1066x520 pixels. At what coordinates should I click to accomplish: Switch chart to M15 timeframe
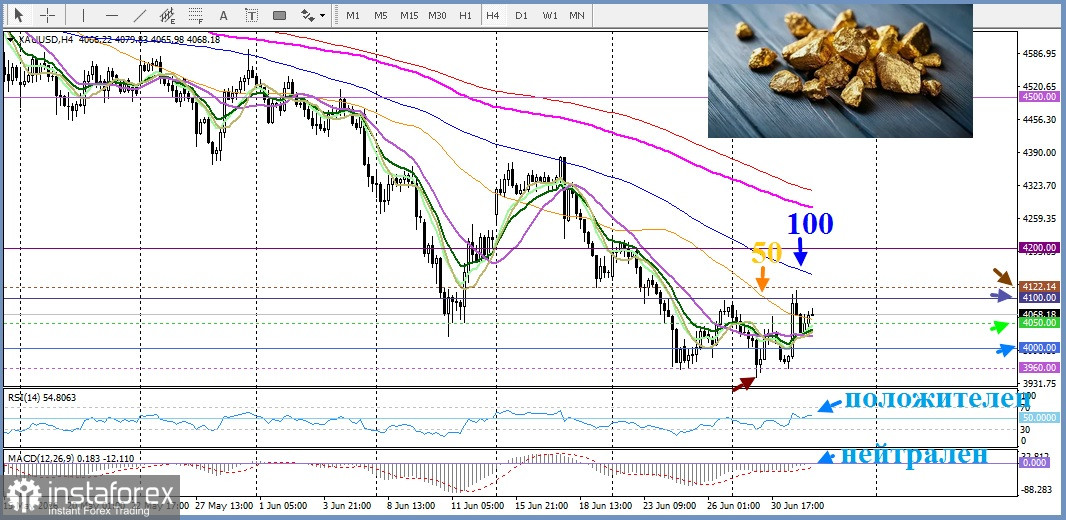tap(409, 15)
